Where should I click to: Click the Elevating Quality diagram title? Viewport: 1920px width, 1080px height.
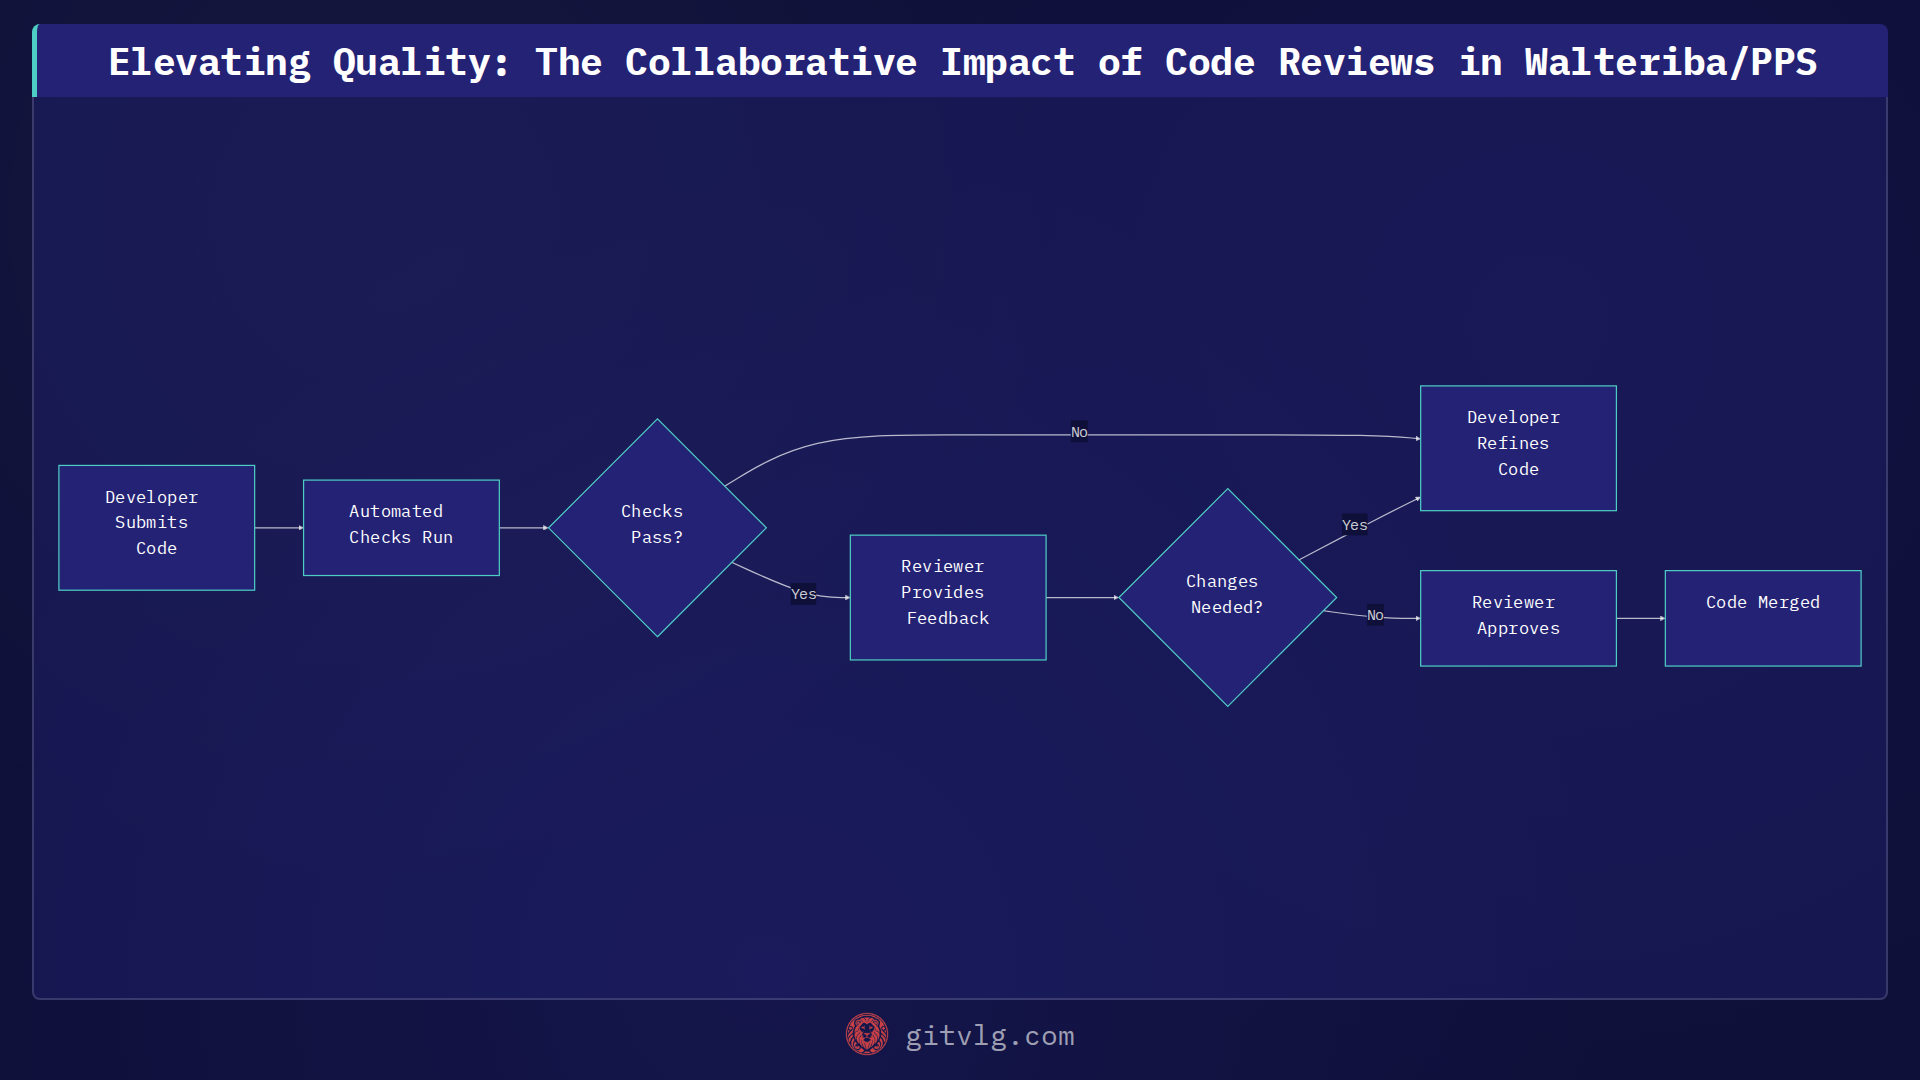click(962, 62)
